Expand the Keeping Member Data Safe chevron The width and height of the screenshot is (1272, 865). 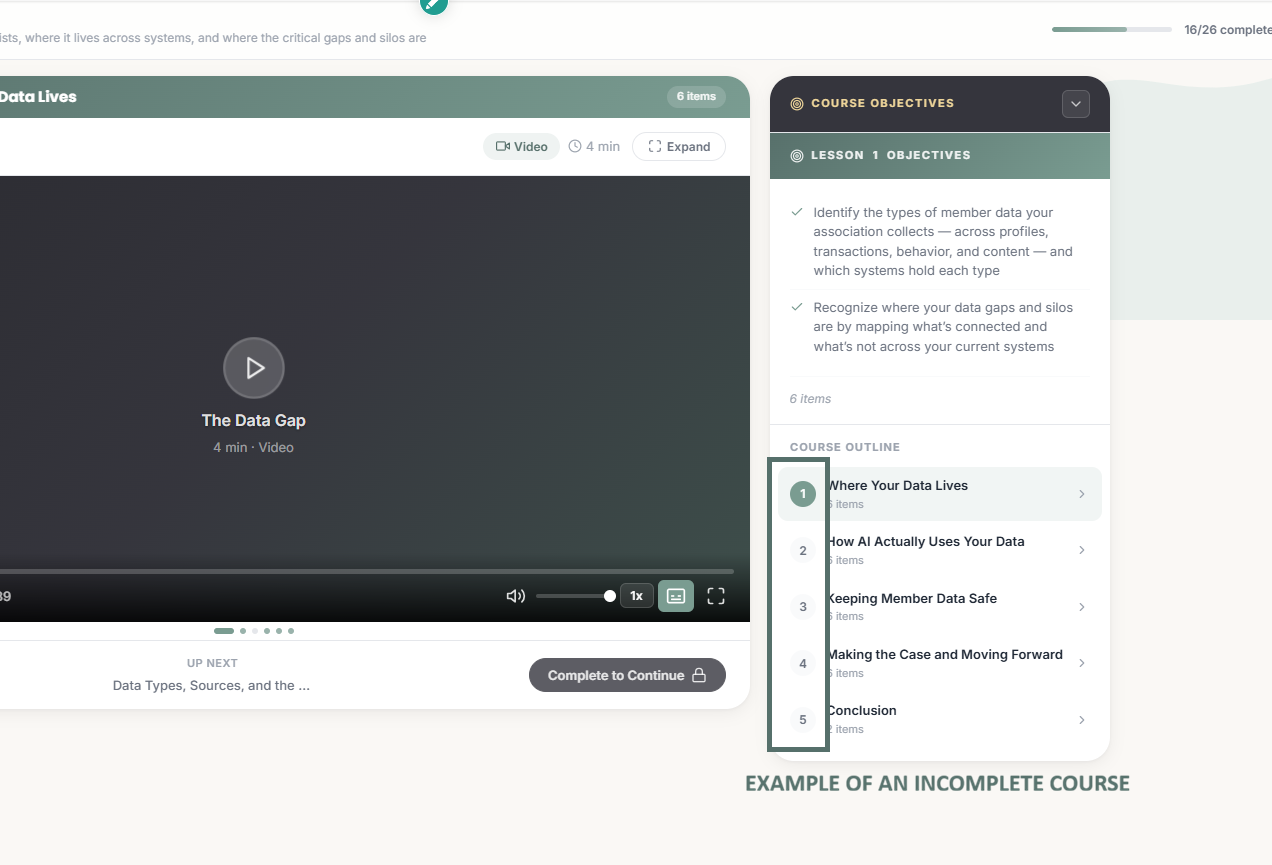1081,607
